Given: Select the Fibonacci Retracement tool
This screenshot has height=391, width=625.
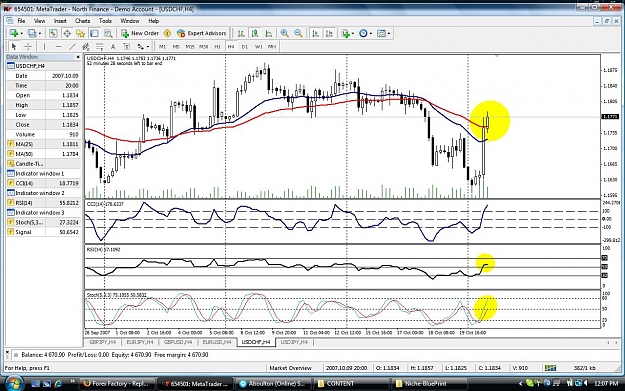Looking at the screenshot, I should point(99,47).
